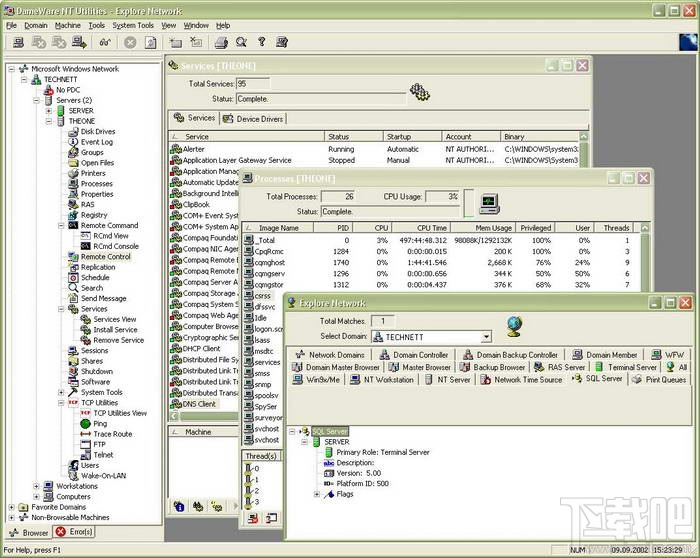
Task: Select Telnet under TCP Utilities
Action: [103, 455]
